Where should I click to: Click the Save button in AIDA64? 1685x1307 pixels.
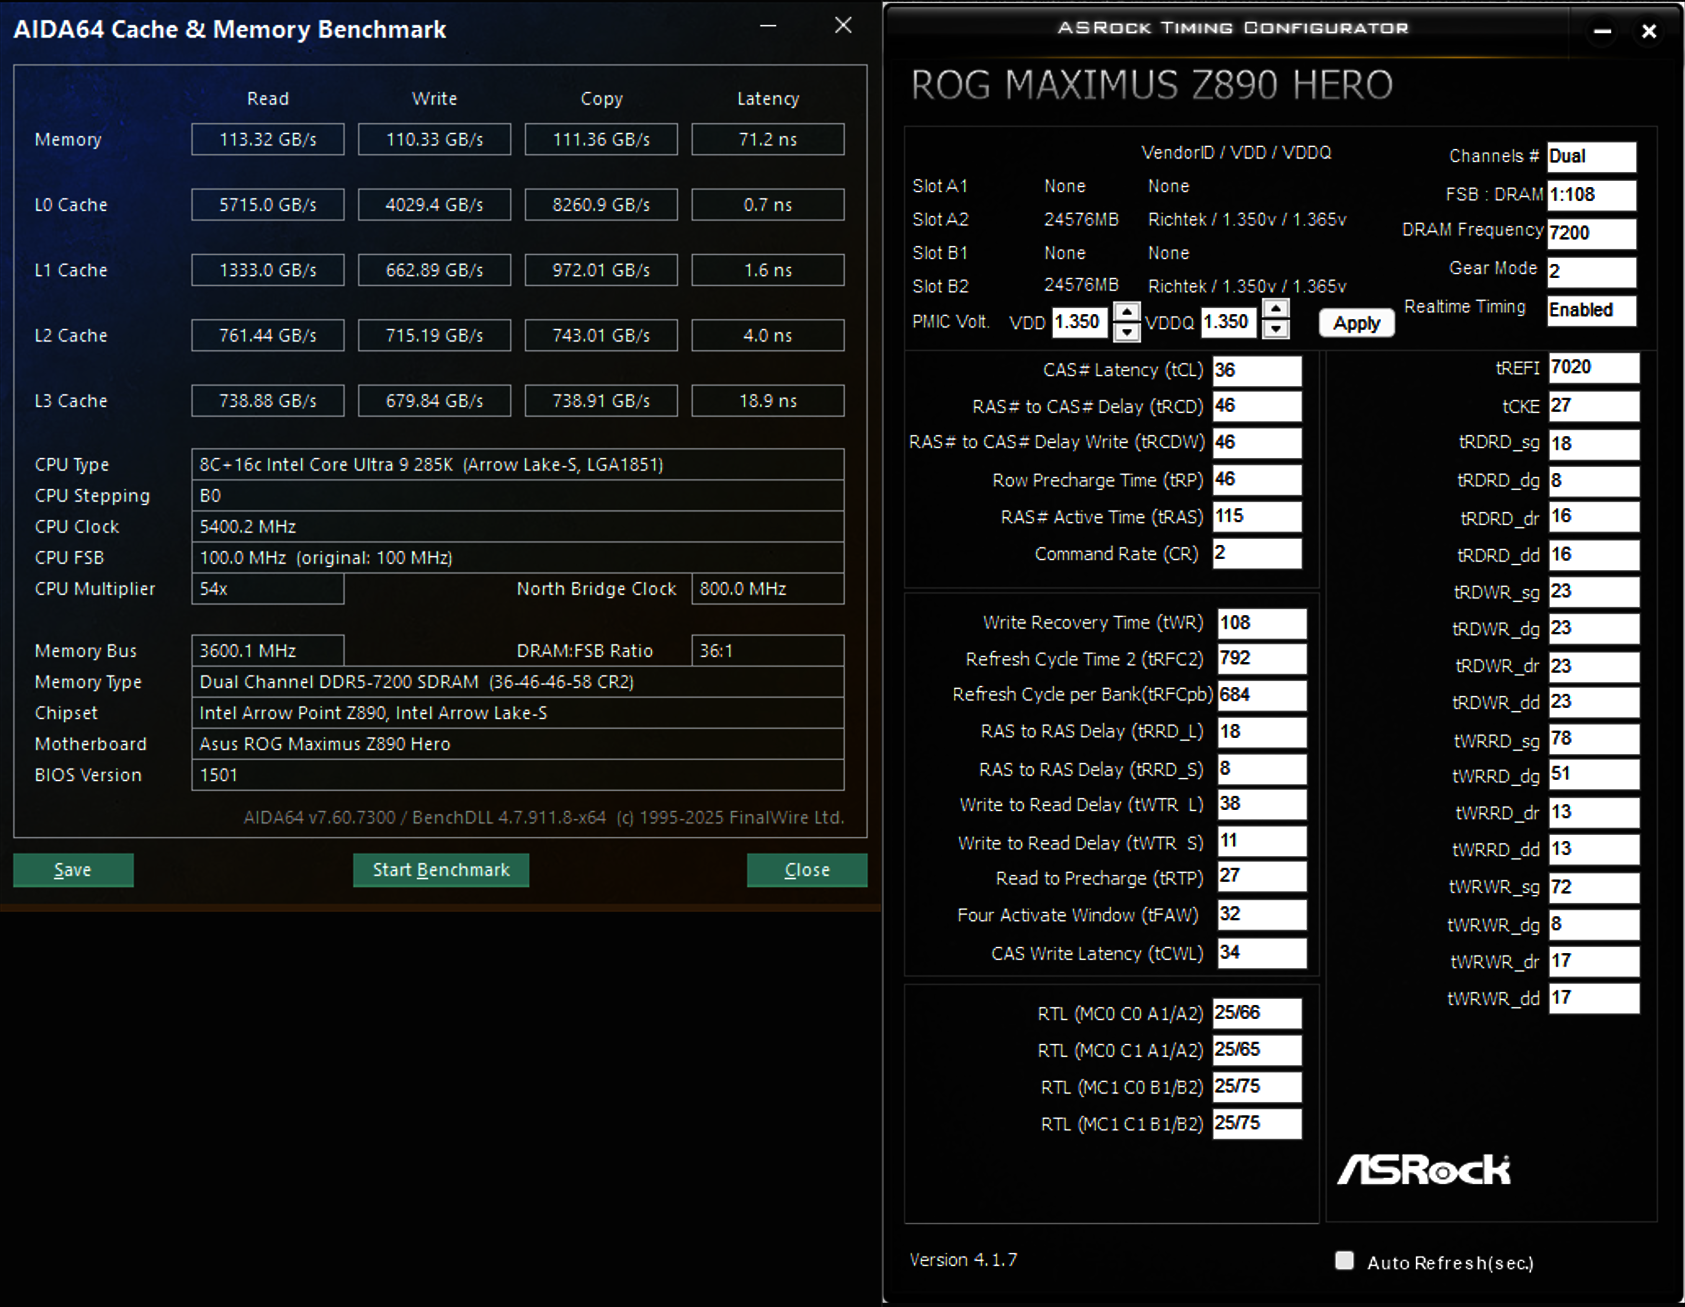pyautogui.click(x=73, y=870)
